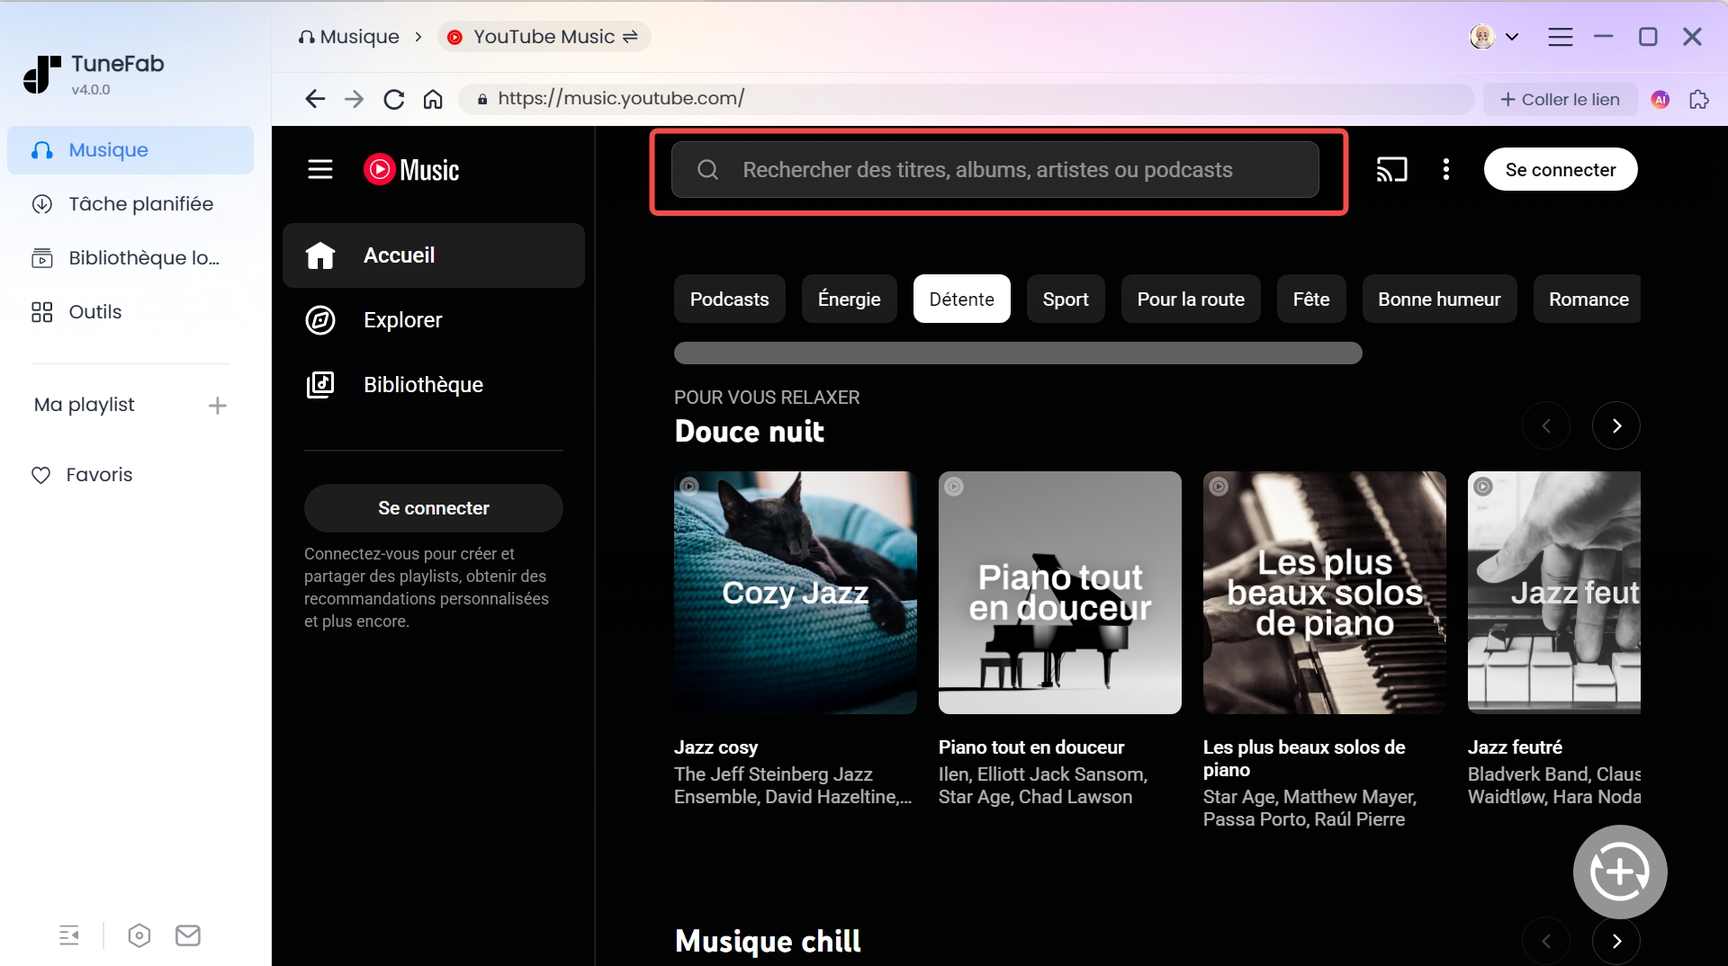Open the Bibliothèque tab in YouTube Music
The width and height of the screenshot is (1728, 966).
coord(423,384)
